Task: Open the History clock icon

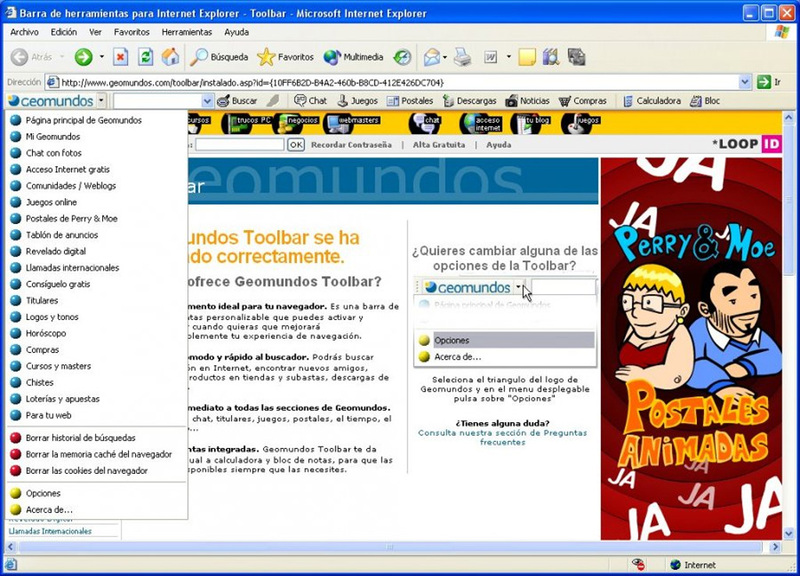Action: point(402,57)
